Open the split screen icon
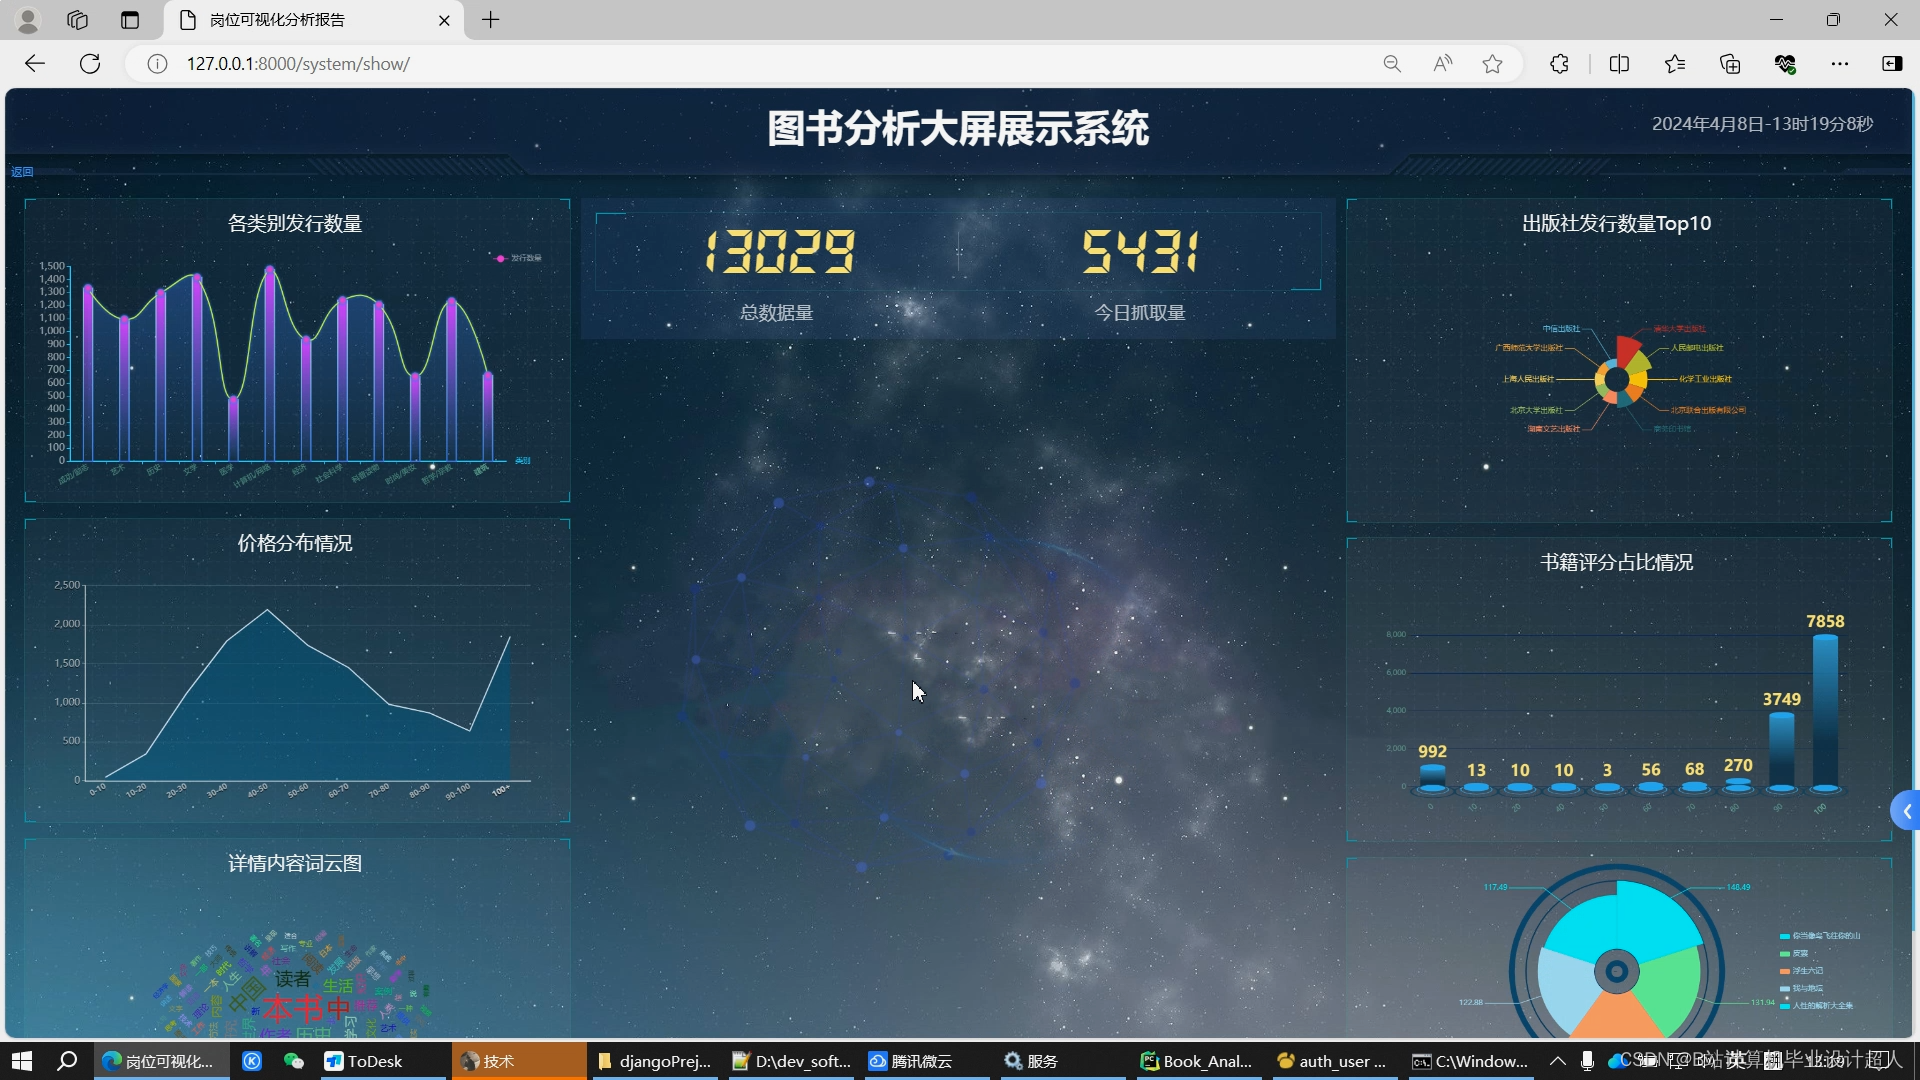 pyautogui.click(x=1619, y=64)
